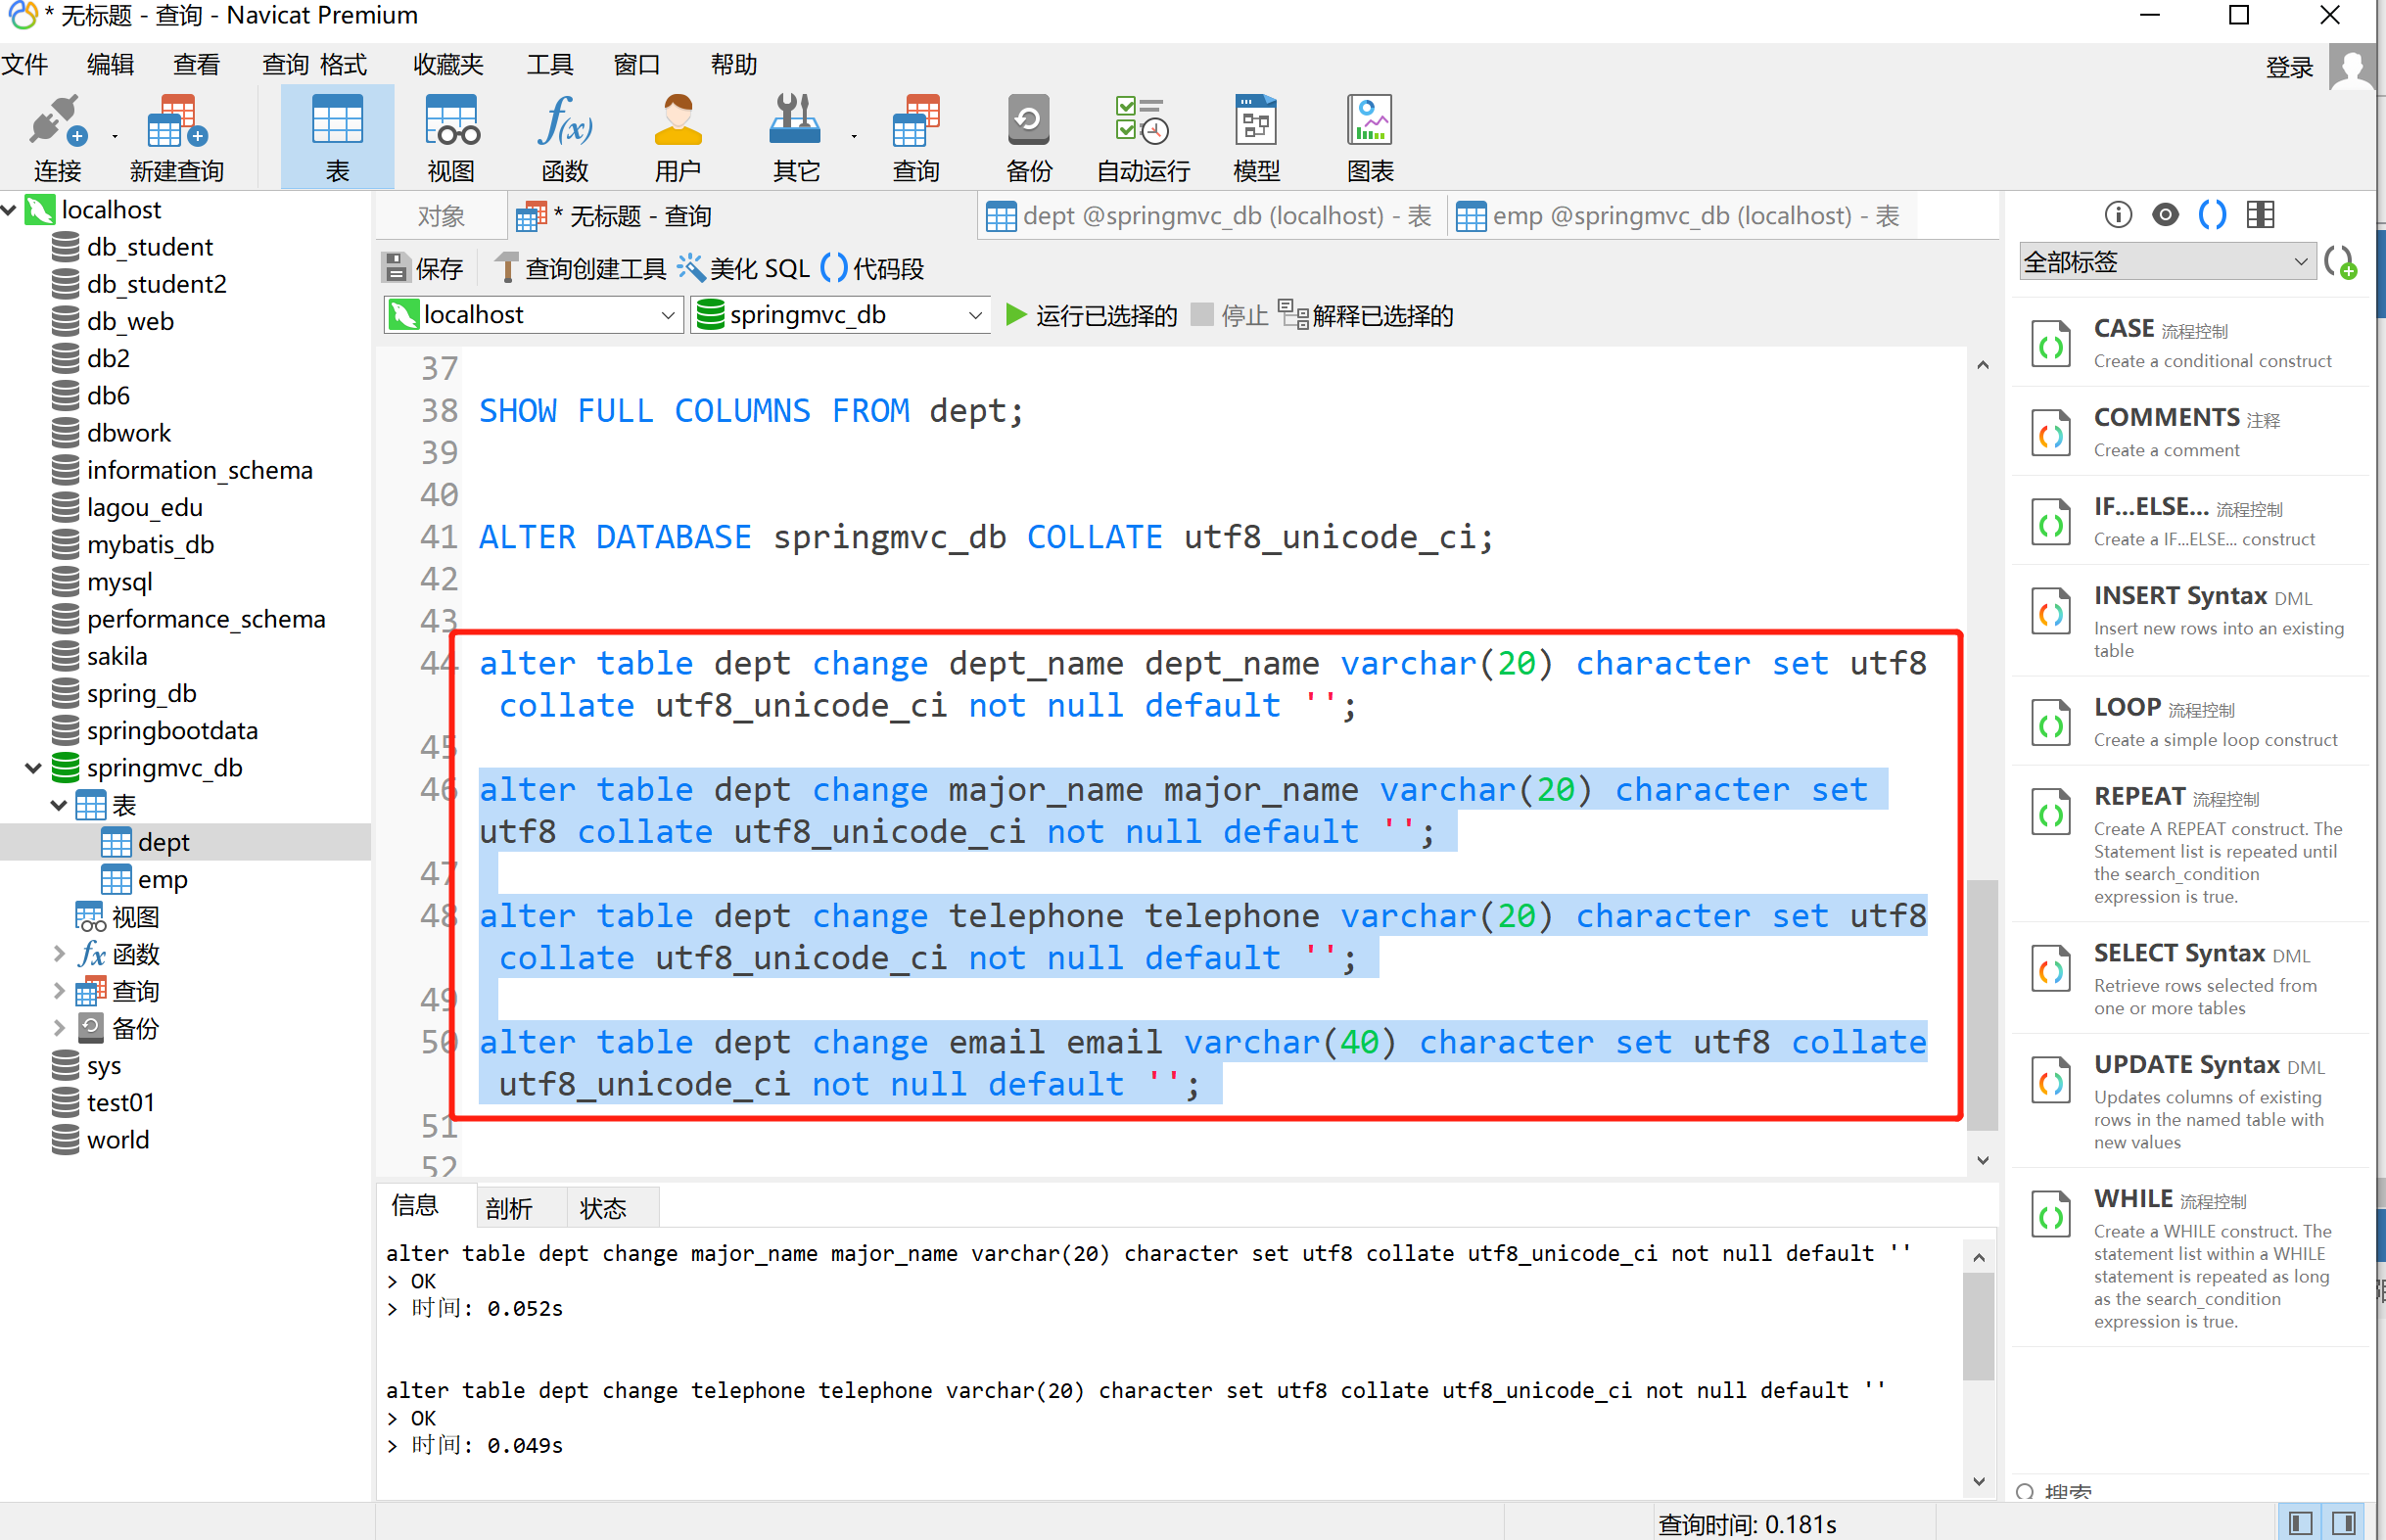The width and height of the screenshot is (2386, 1540).
Task: Toggle right pane layout button in status bar
Action: click(x=2344, y=1523)
